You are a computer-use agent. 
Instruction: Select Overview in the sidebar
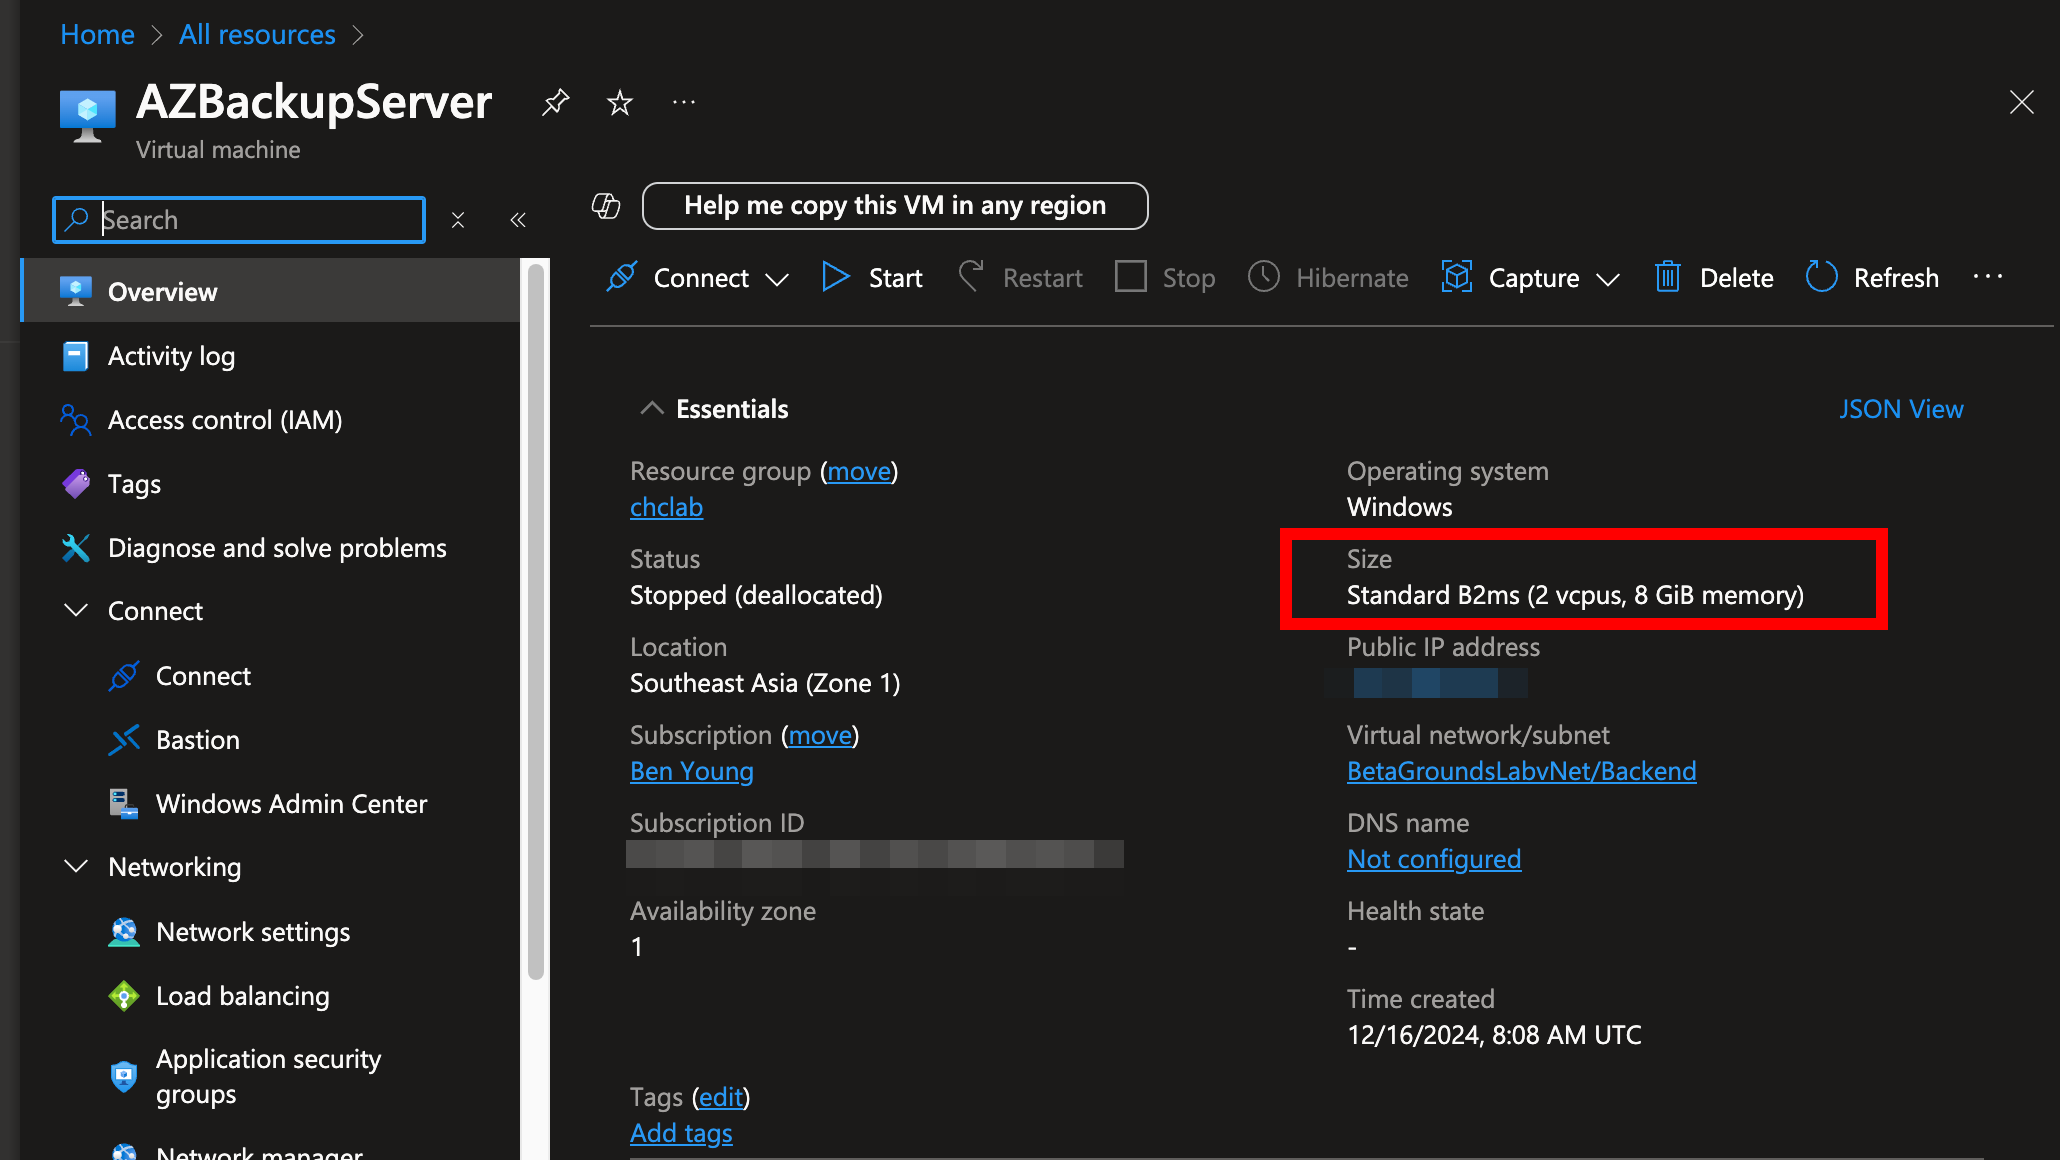(271, 292)
